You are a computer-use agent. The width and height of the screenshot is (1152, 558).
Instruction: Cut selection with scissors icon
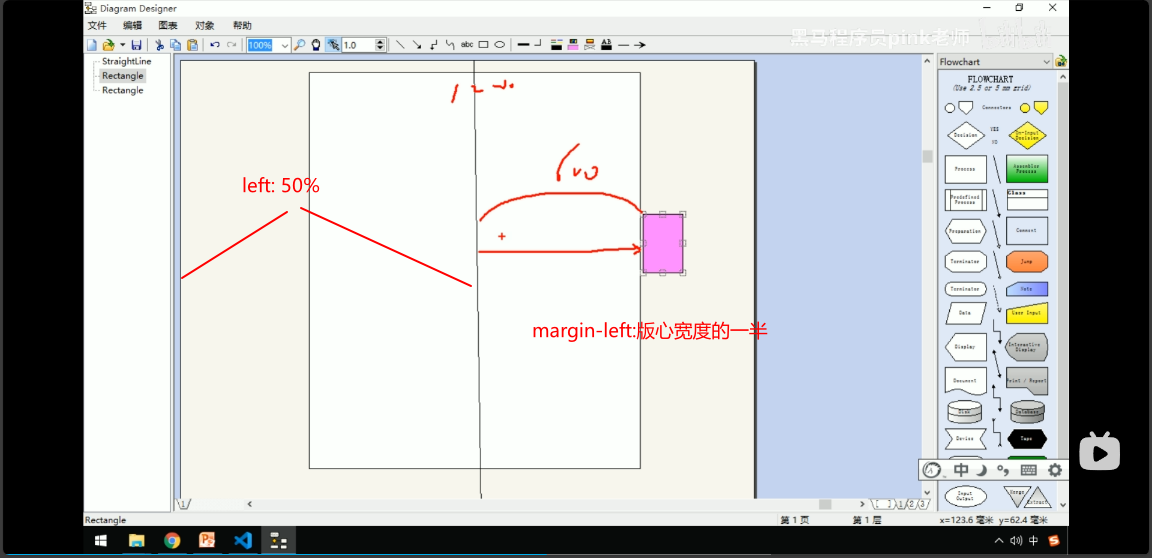pyautogui.click(x=159, y=45)
